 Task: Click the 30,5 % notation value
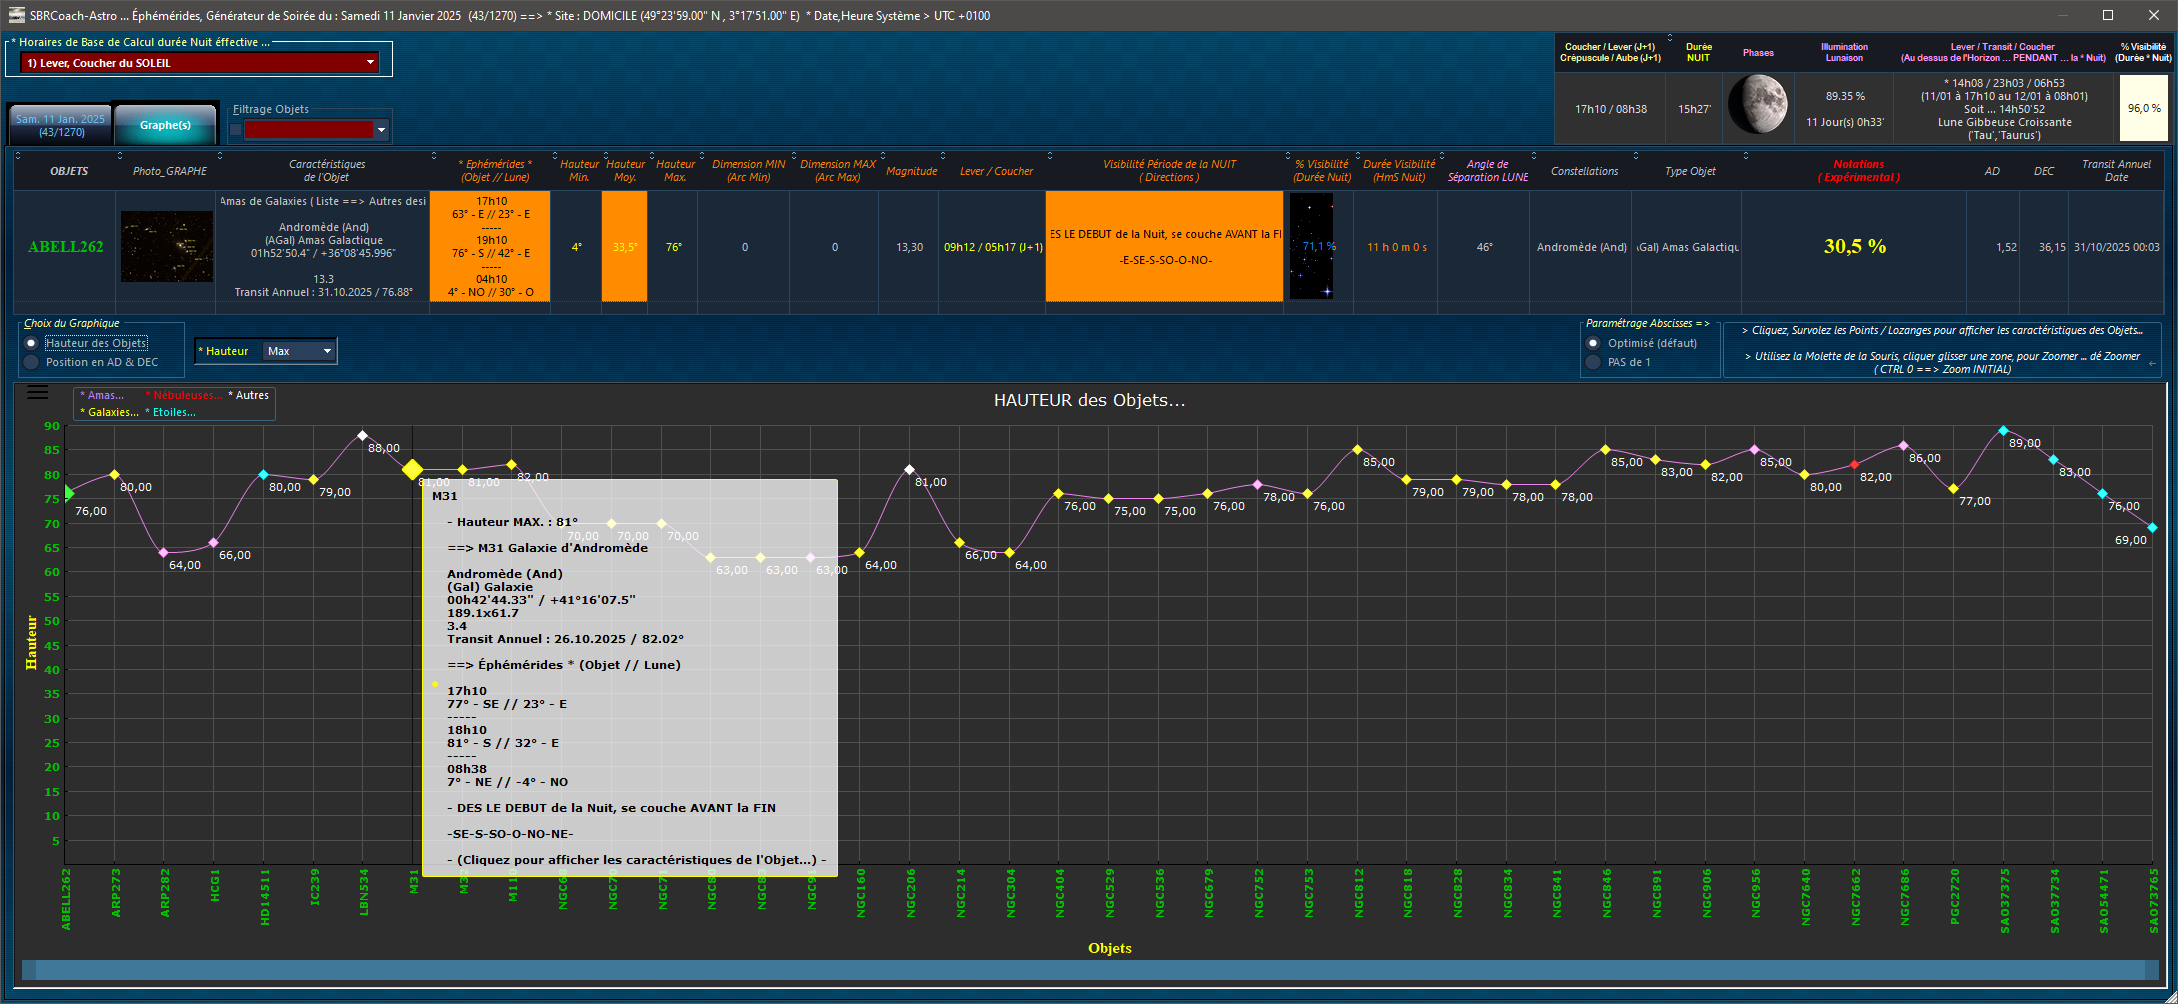pyautogui.click(x=1855, y=246)
